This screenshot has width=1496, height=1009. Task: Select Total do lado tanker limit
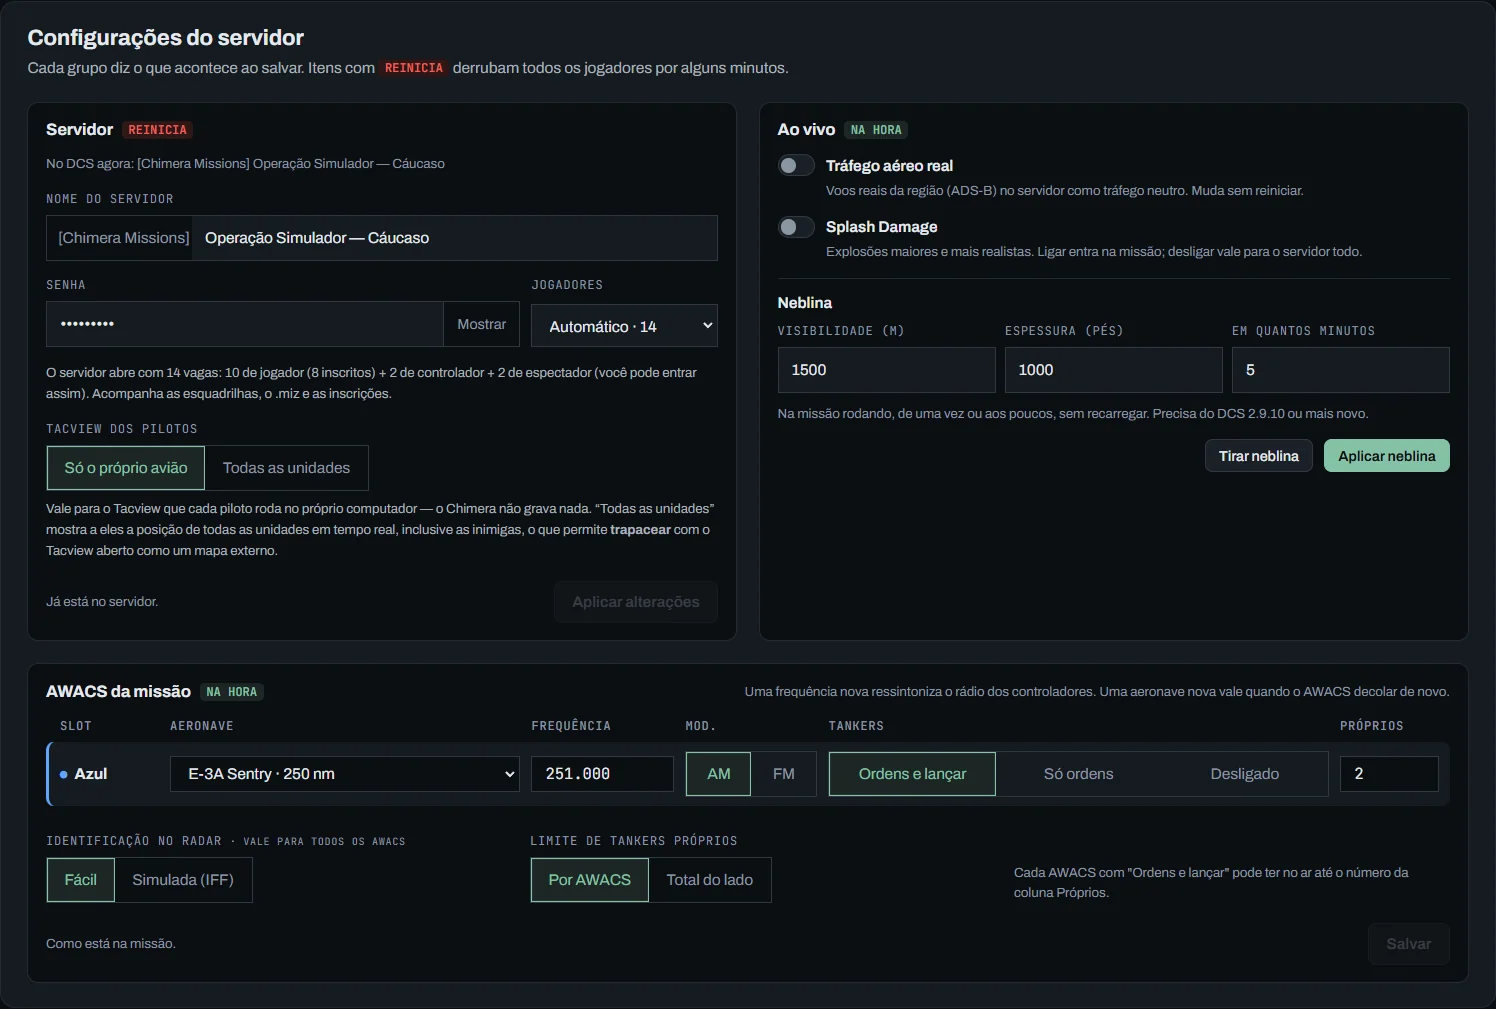coord(710,880)
